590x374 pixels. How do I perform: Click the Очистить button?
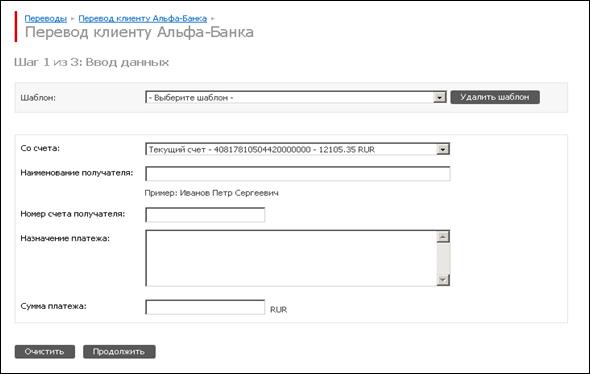coord(45,351)
